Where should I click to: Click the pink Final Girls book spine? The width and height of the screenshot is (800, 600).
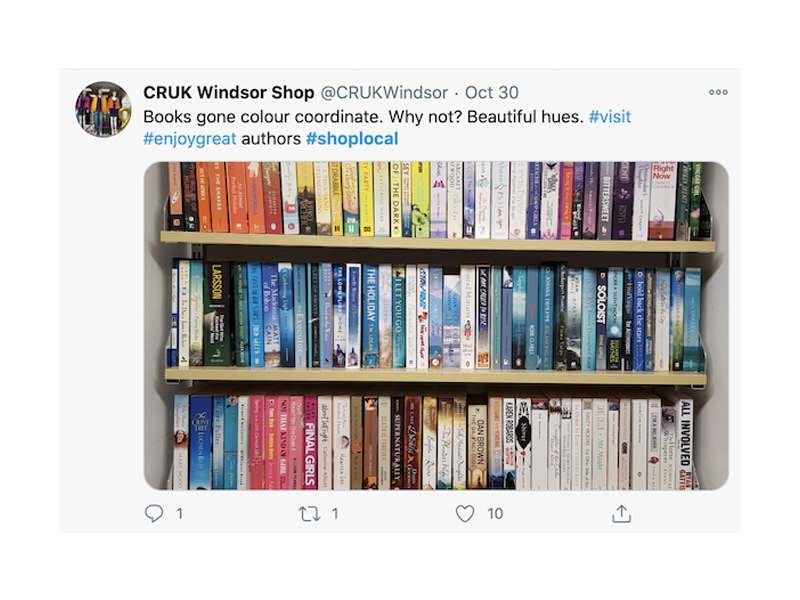coord(310,443)
